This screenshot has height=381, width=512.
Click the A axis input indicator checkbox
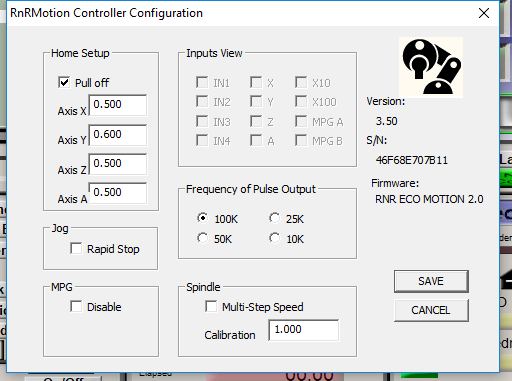[x=256, y=140]
